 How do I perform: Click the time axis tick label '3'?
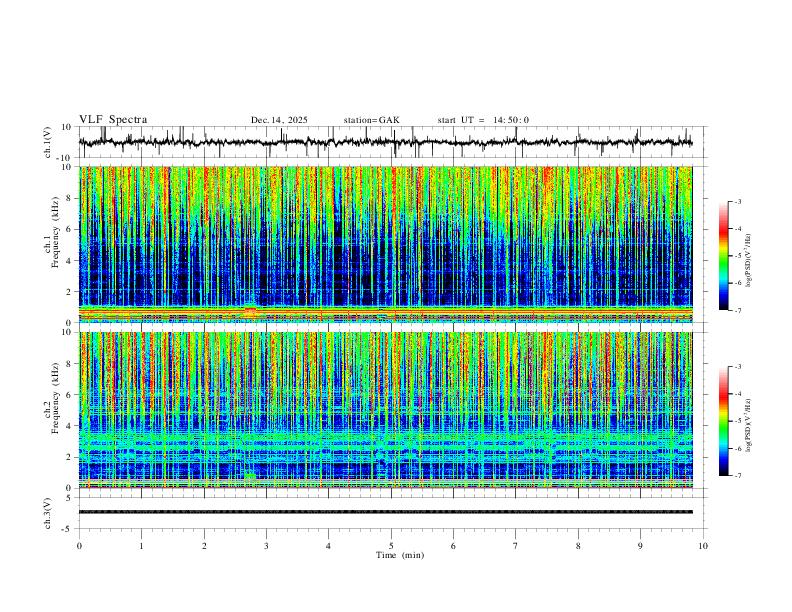266,546
